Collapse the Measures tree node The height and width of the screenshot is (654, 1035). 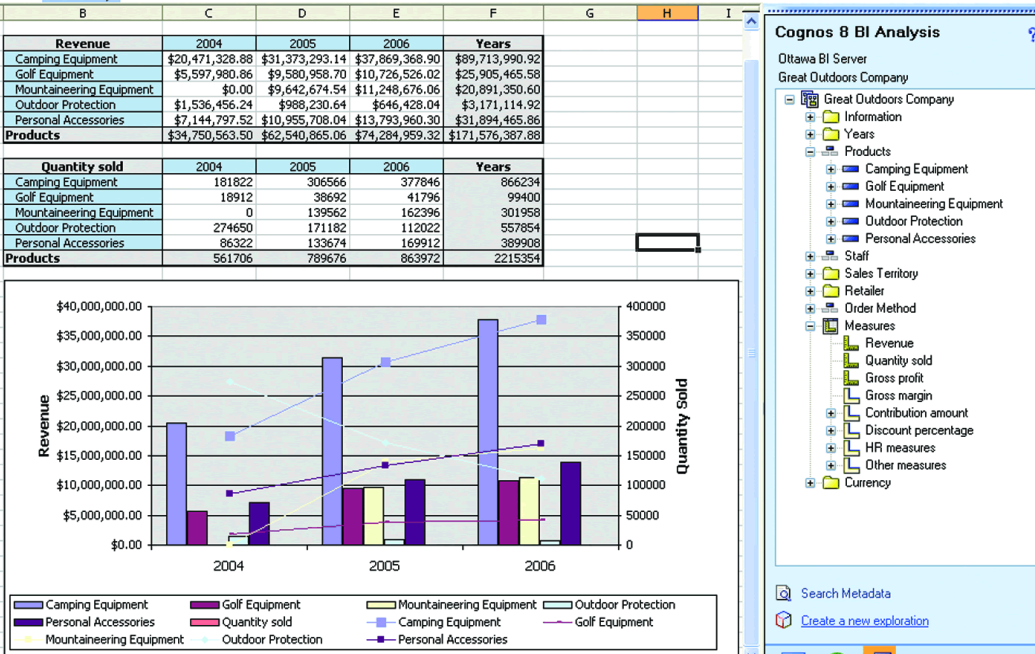[810, 326]
